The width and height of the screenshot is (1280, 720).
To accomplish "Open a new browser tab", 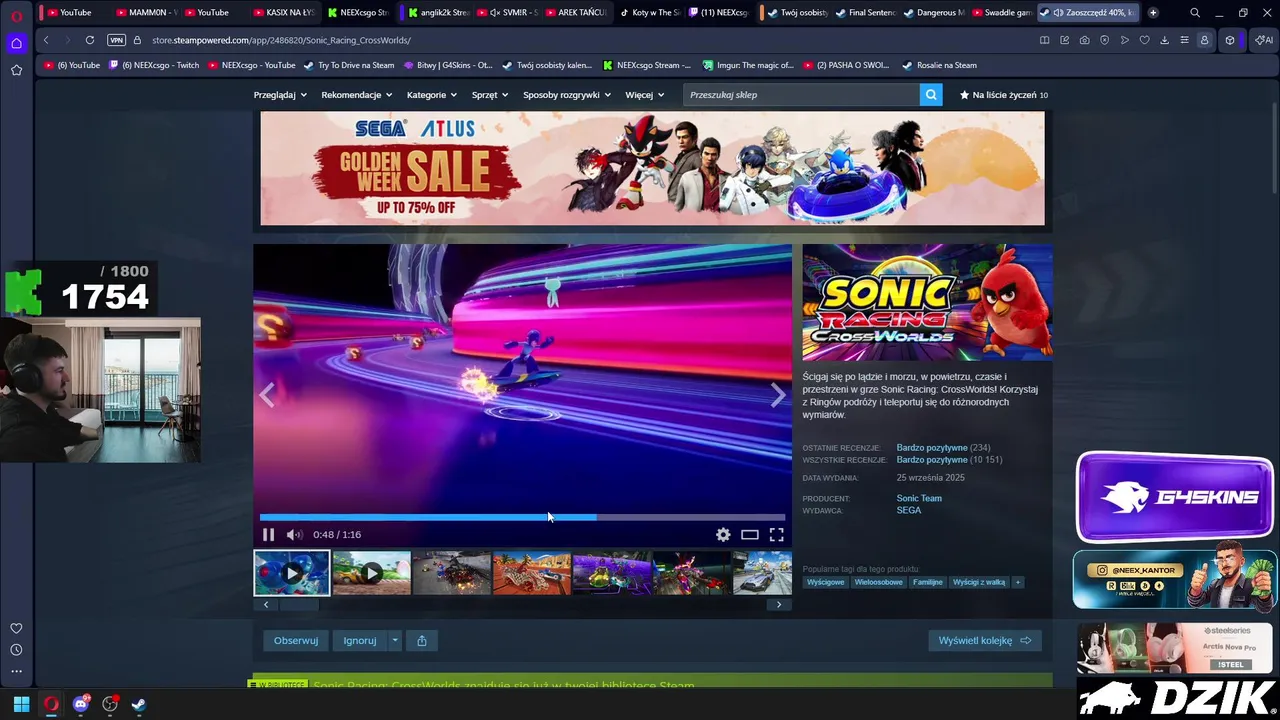I will 1153,13.
